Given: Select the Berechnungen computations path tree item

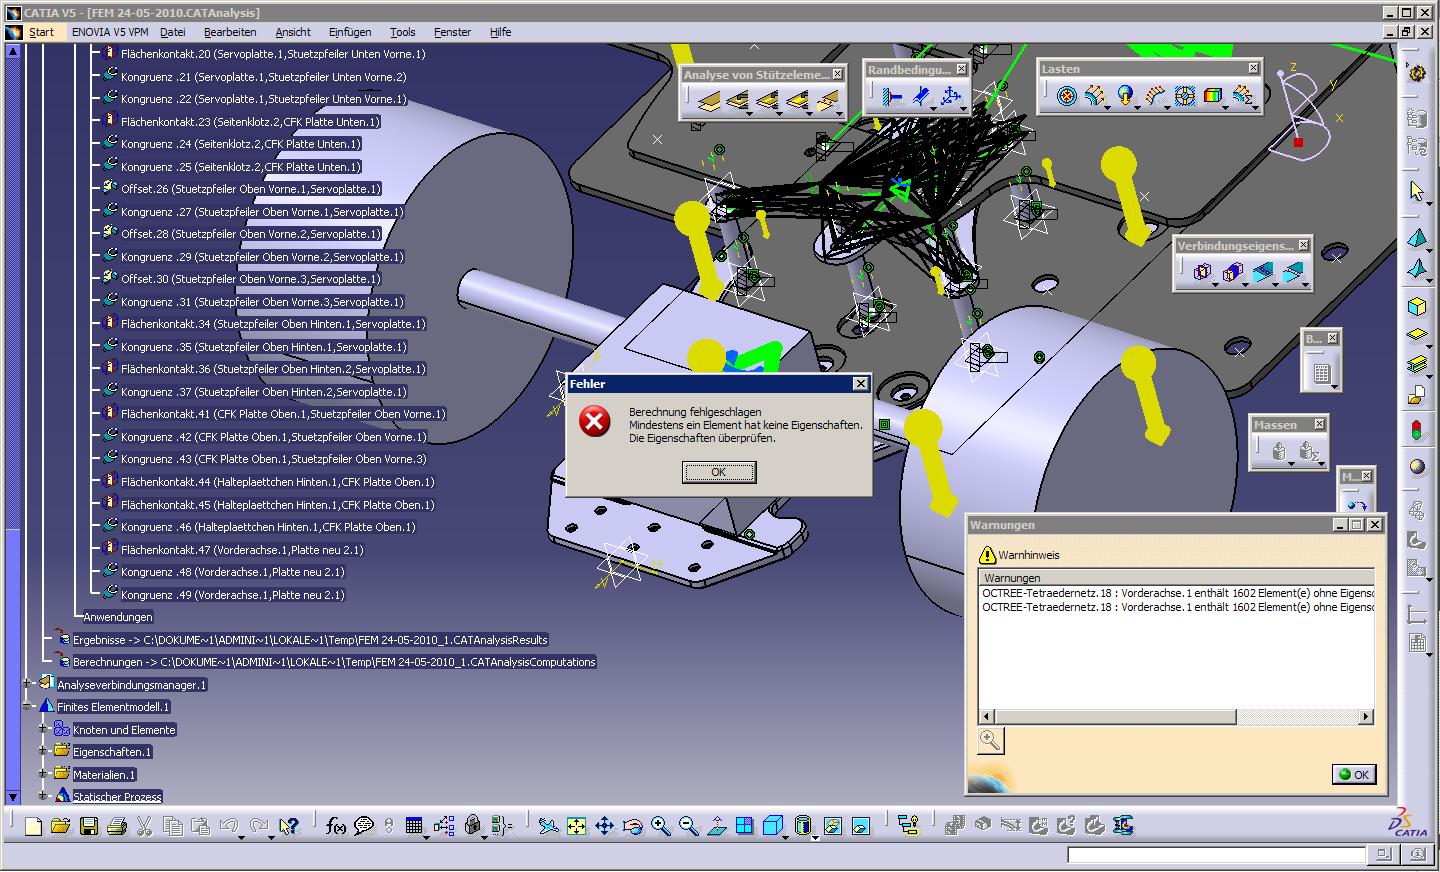Looking at the screenshot, I should tap(334, 662).
